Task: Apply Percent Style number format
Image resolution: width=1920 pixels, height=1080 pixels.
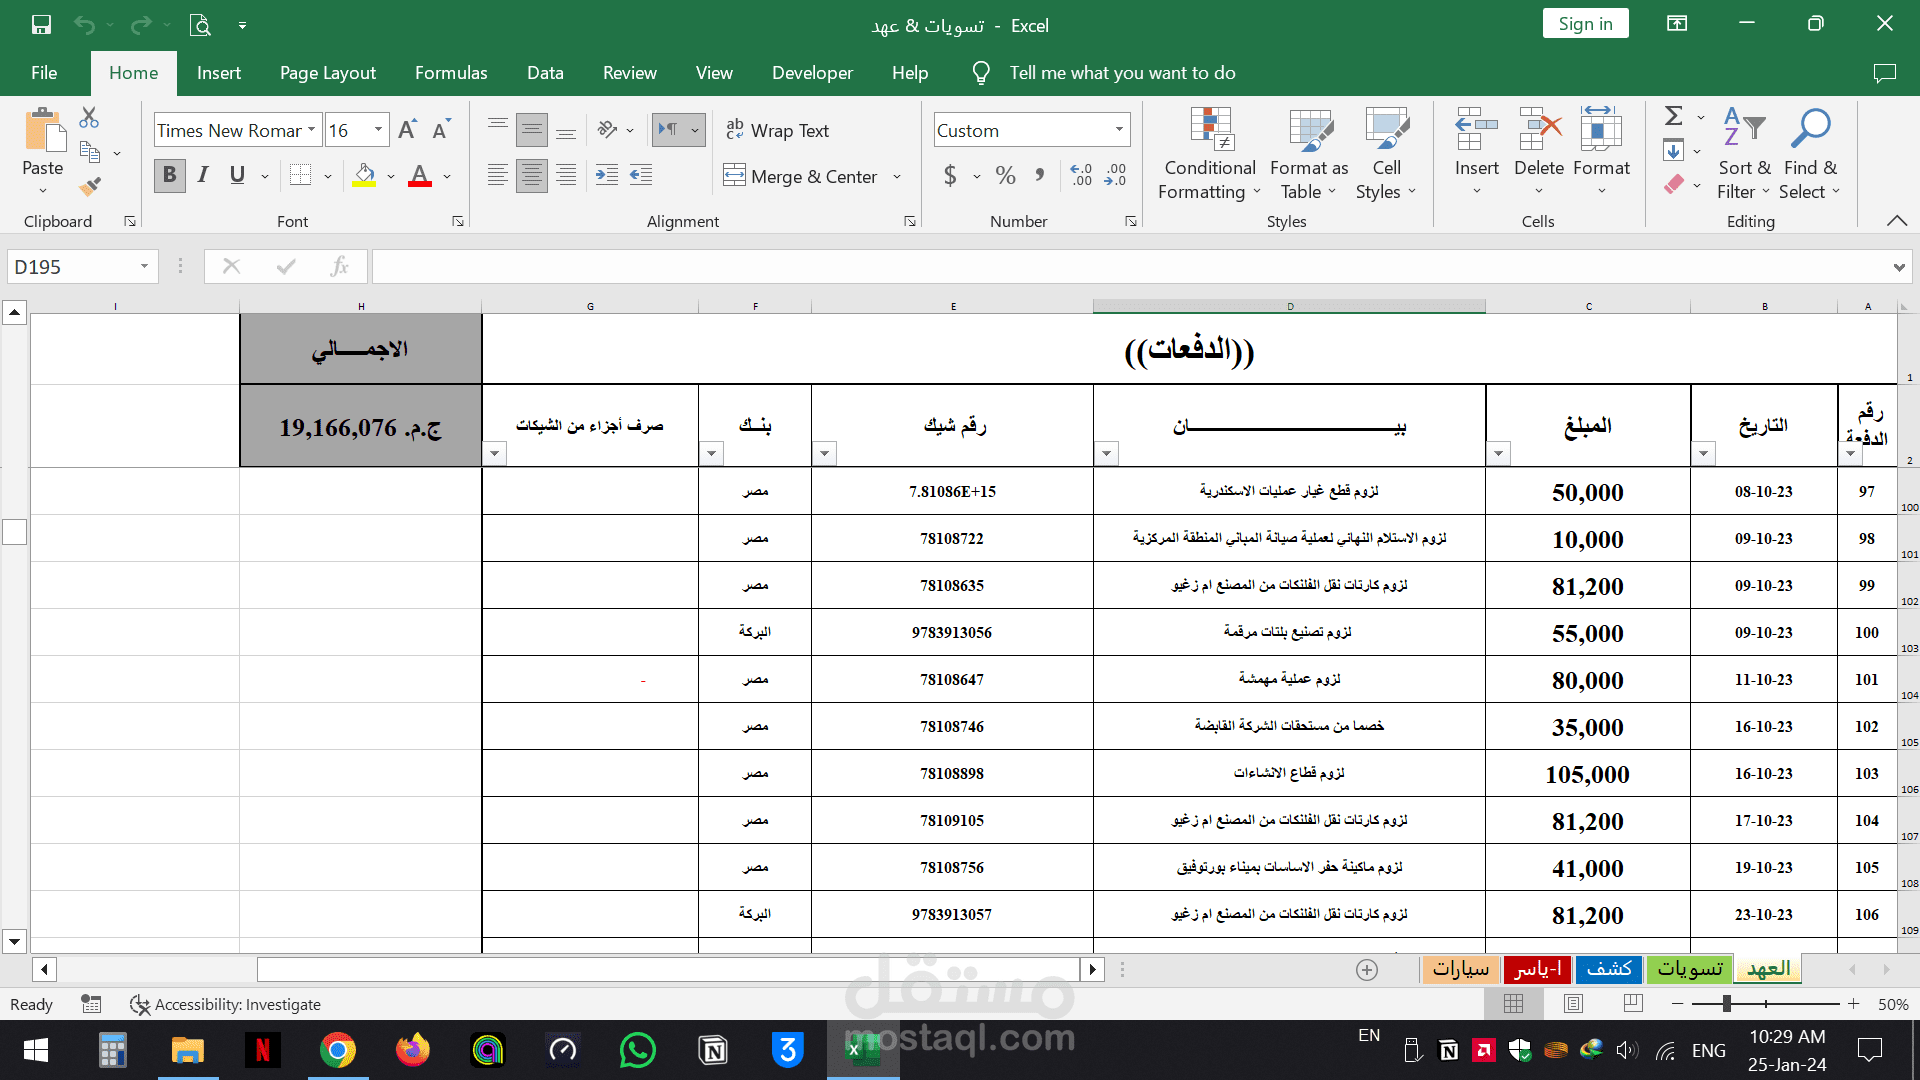Action: (1006, 175)
